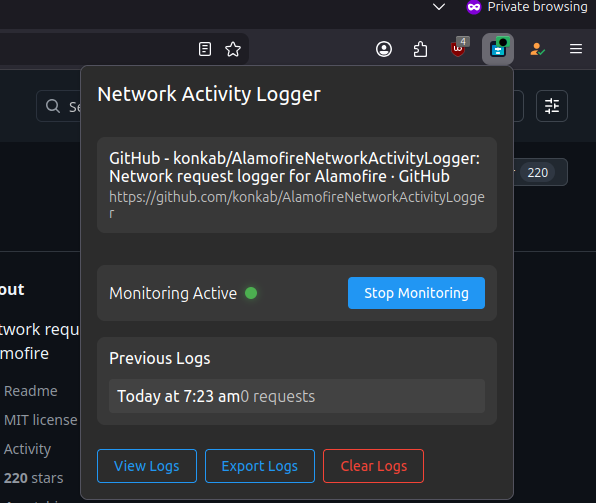596x503 pixels.
Task: Click the page title text in the popup
Action: click(x=294, y=167)
